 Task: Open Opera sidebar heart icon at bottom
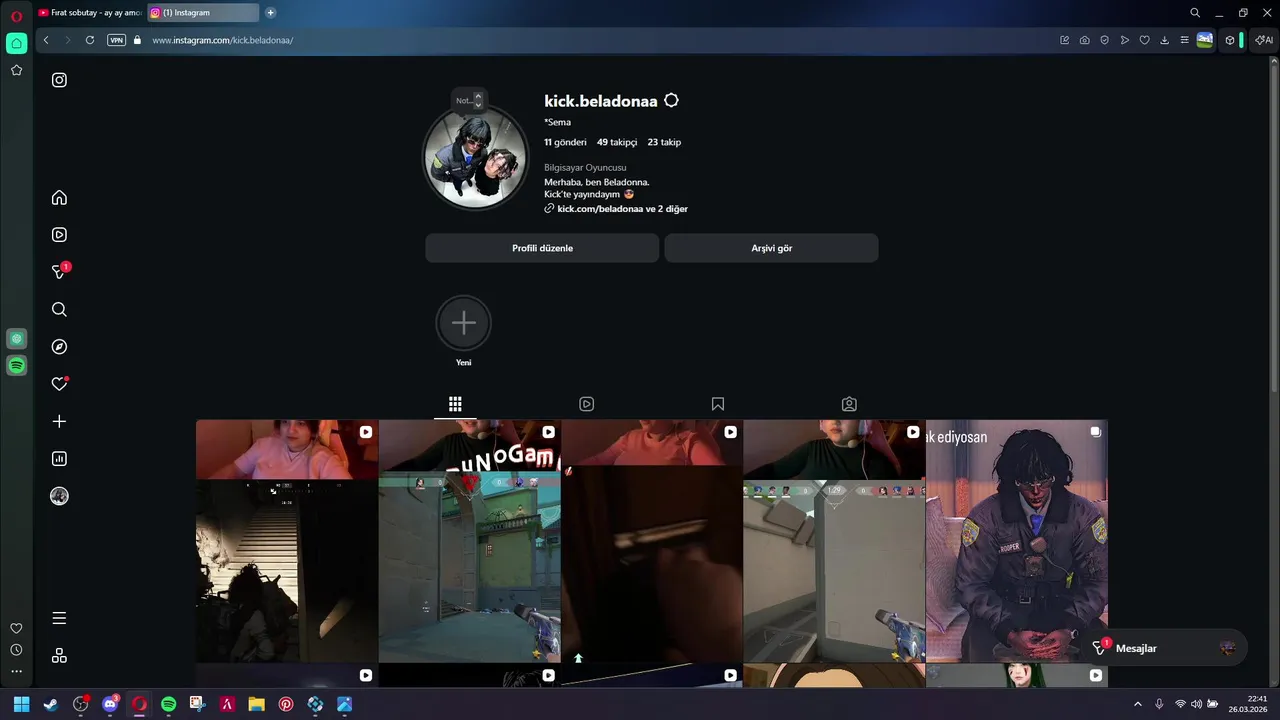(16, 628)
